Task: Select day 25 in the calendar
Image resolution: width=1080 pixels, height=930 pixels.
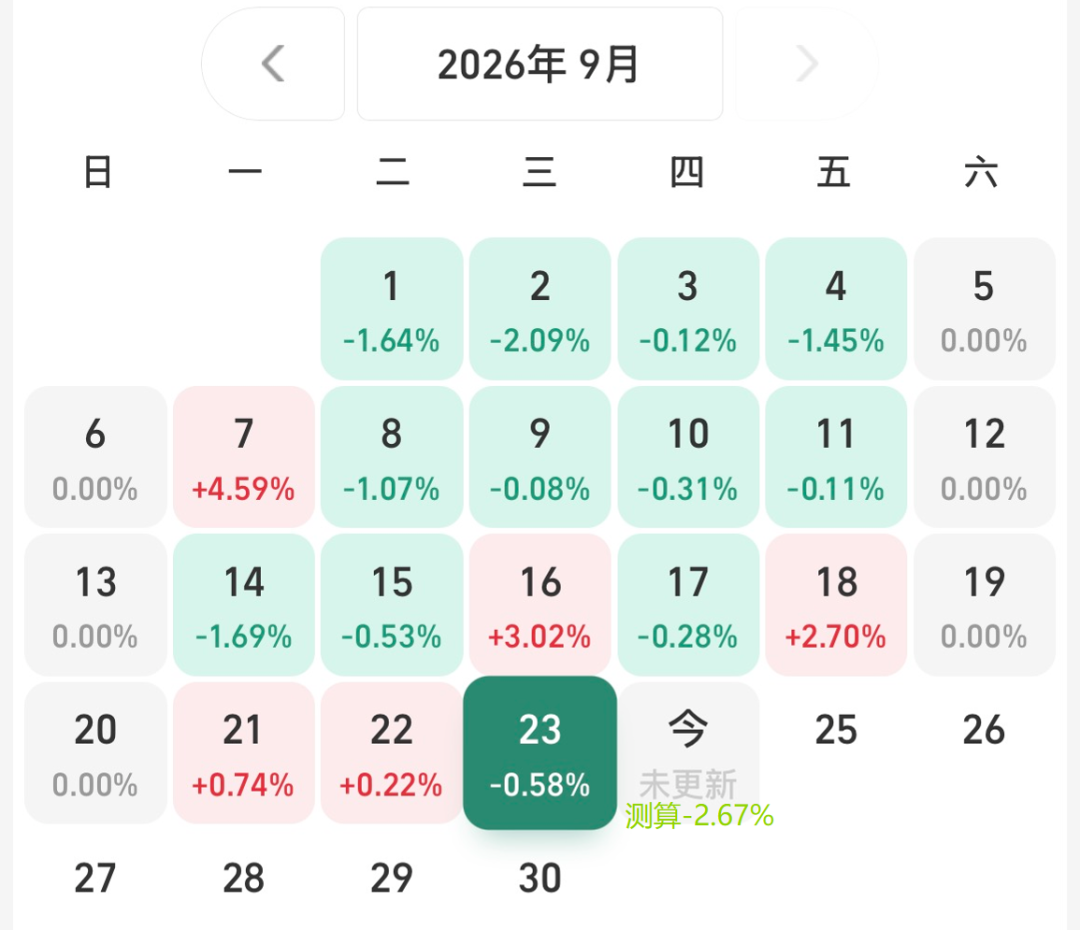Action: [836, 730]
